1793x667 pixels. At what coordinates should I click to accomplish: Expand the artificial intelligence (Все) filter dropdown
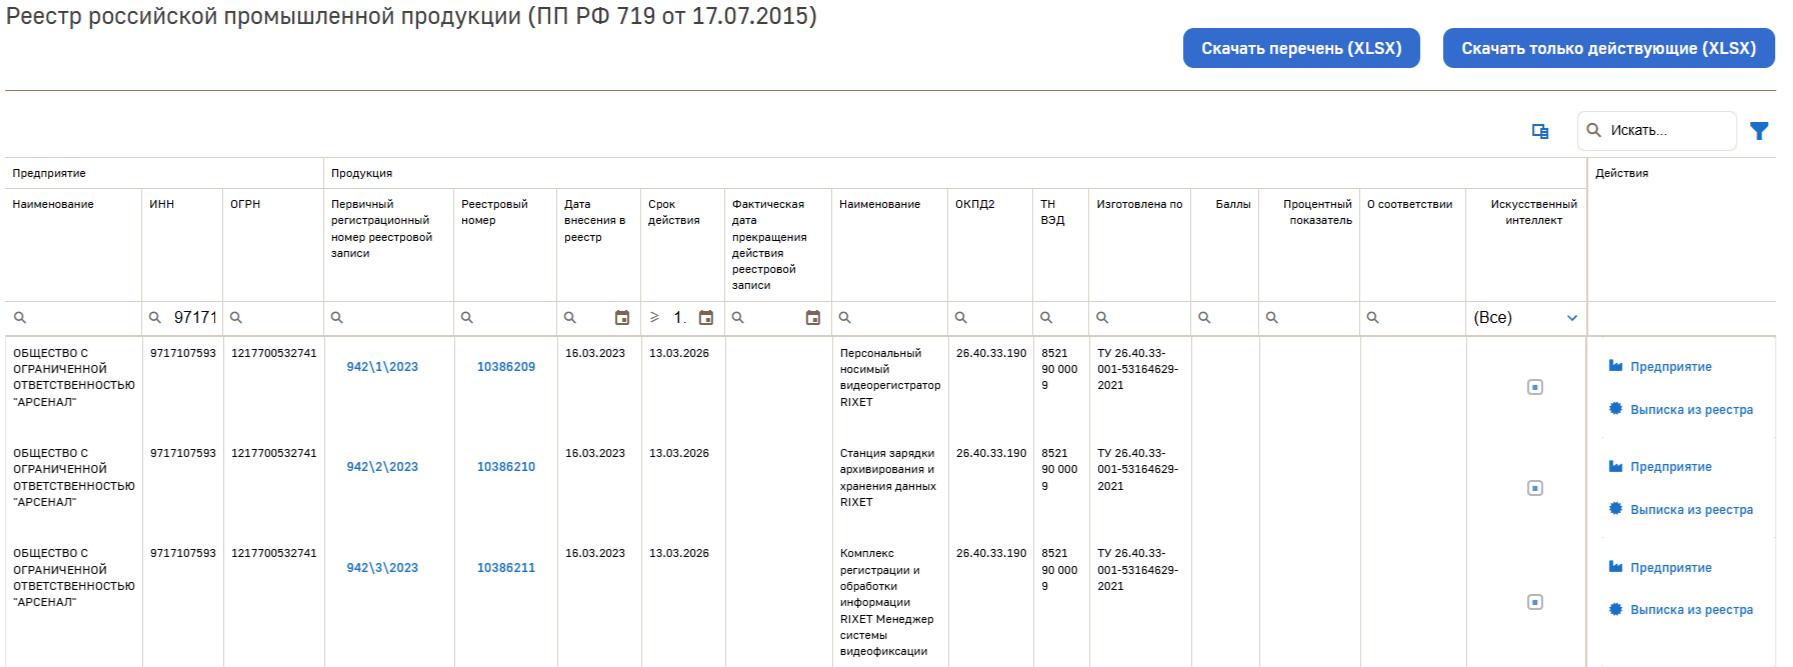pyautogui.click(x=1572, y=318)
